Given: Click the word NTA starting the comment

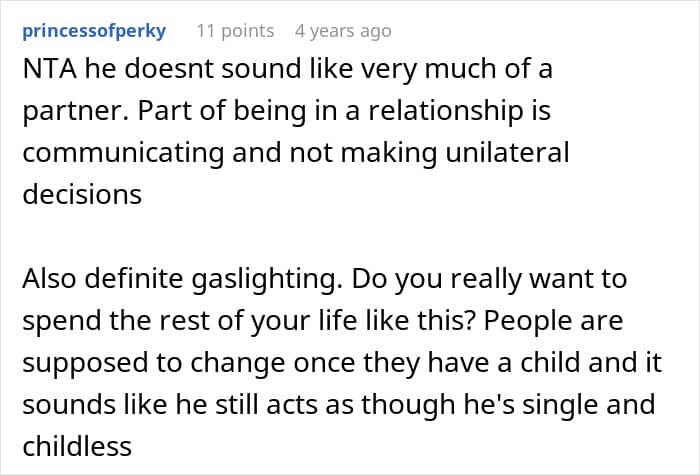Looking at the screenshot, I should [50, 69].
